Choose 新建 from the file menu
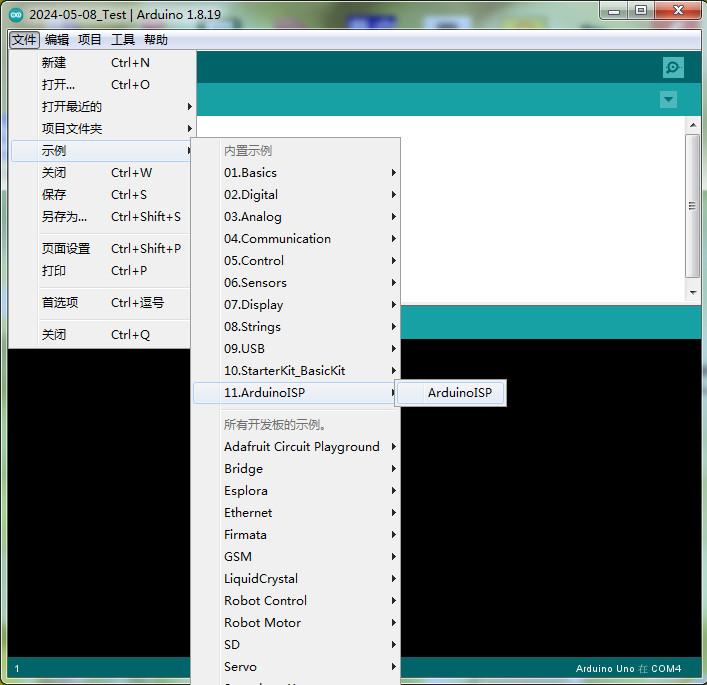The width and height of the screenshot is (707, 685). tap(103, 63)
